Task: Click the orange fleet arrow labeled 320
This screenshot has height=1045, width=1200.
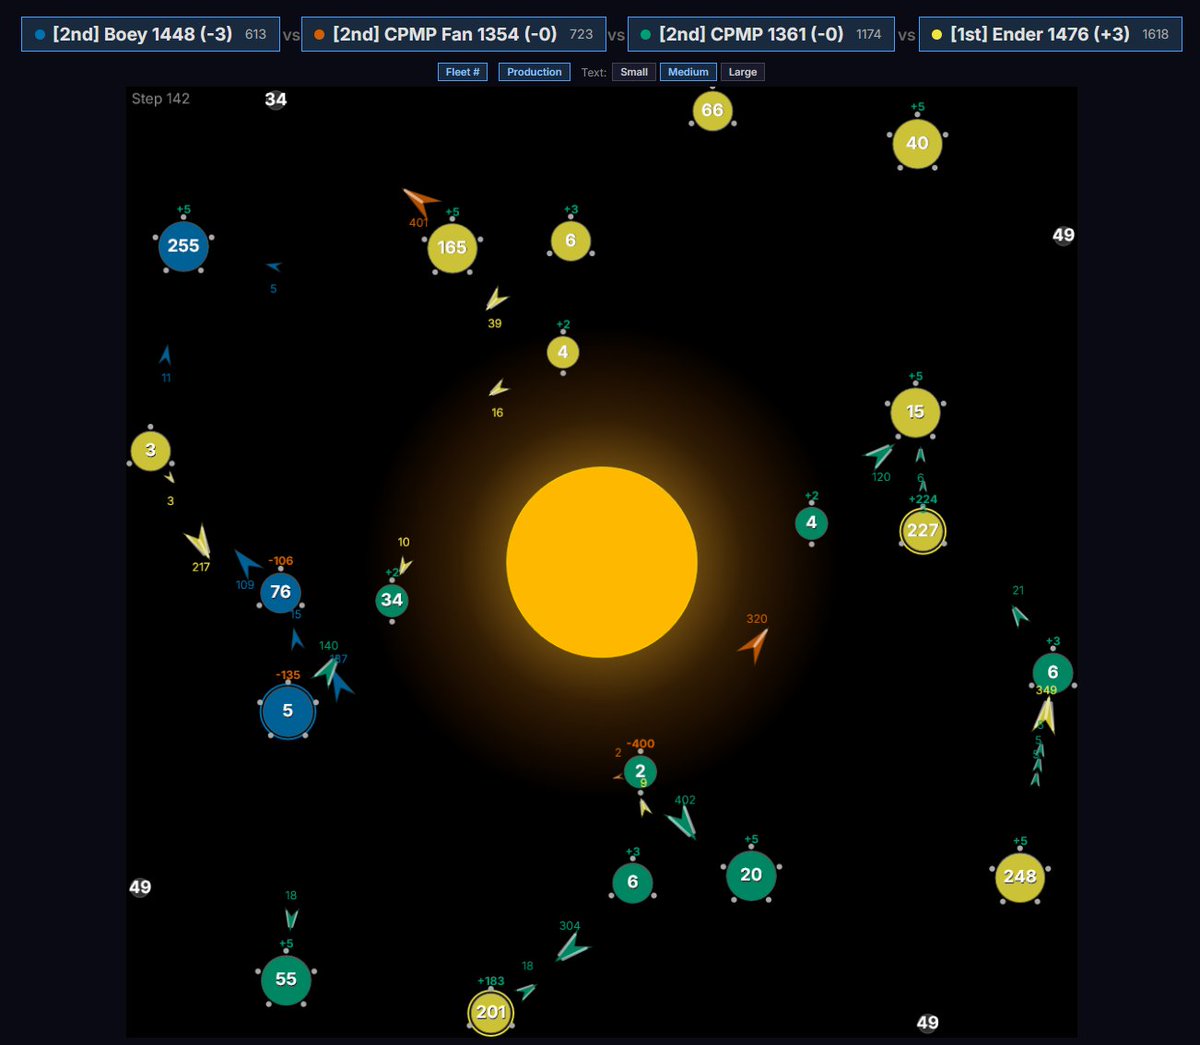Action: (x=754, y=645)
